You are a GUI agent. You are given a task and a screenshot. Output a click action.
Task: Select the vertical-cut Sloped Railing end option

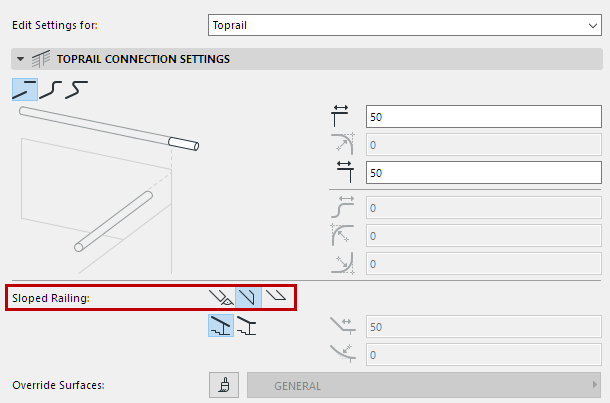click(247, 297)
